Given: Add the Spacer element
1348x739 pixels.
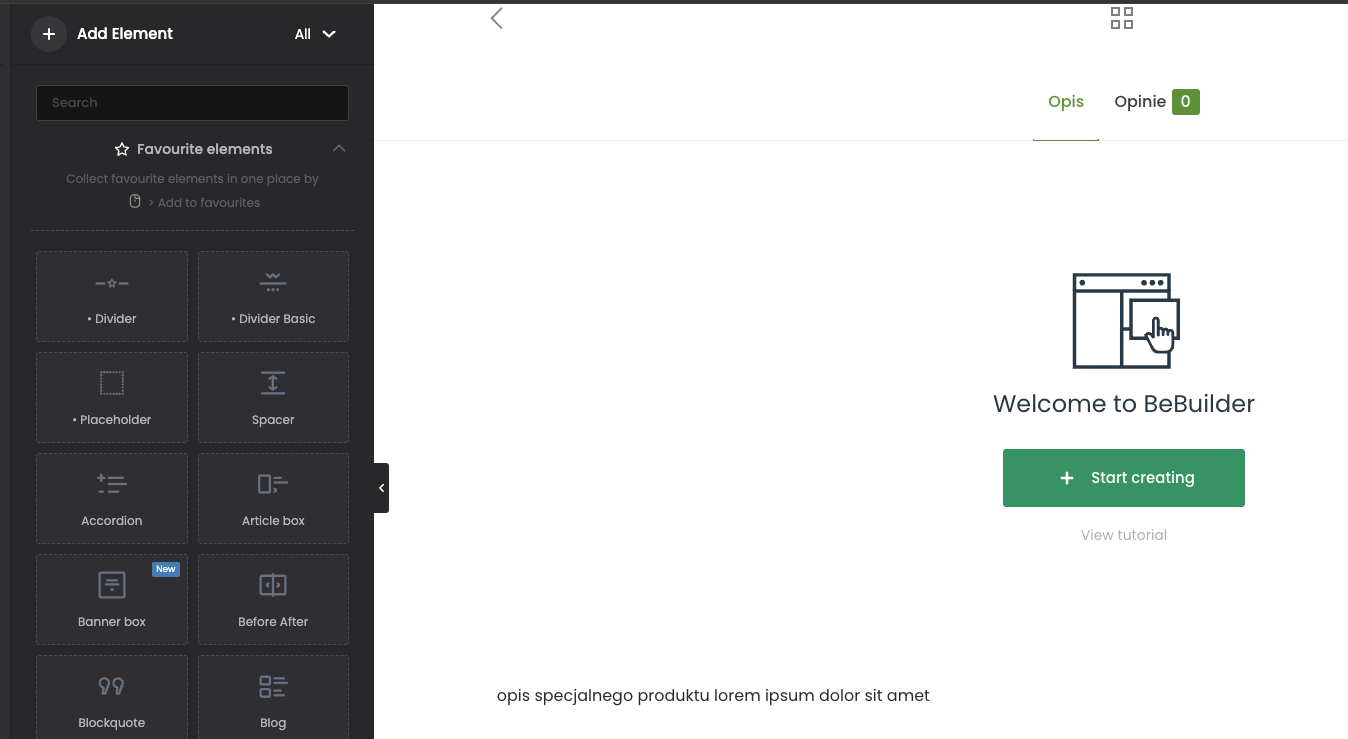Looking at the screenshot, I should 273,398.
